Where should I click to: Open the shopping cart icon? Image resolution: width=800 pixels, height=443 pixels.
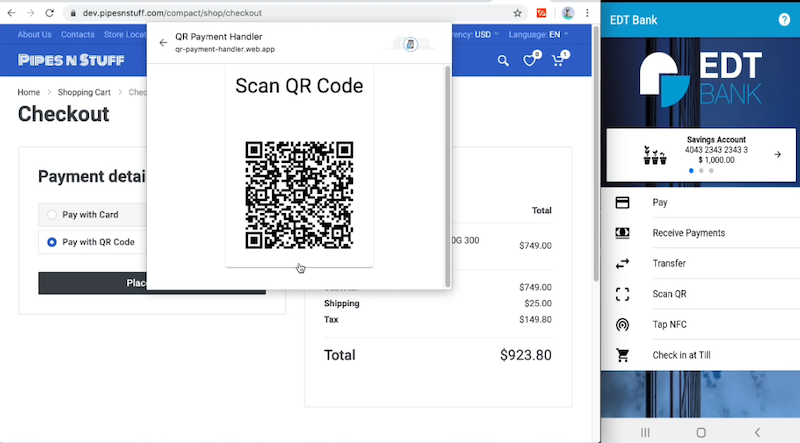(x=558, y=61)
